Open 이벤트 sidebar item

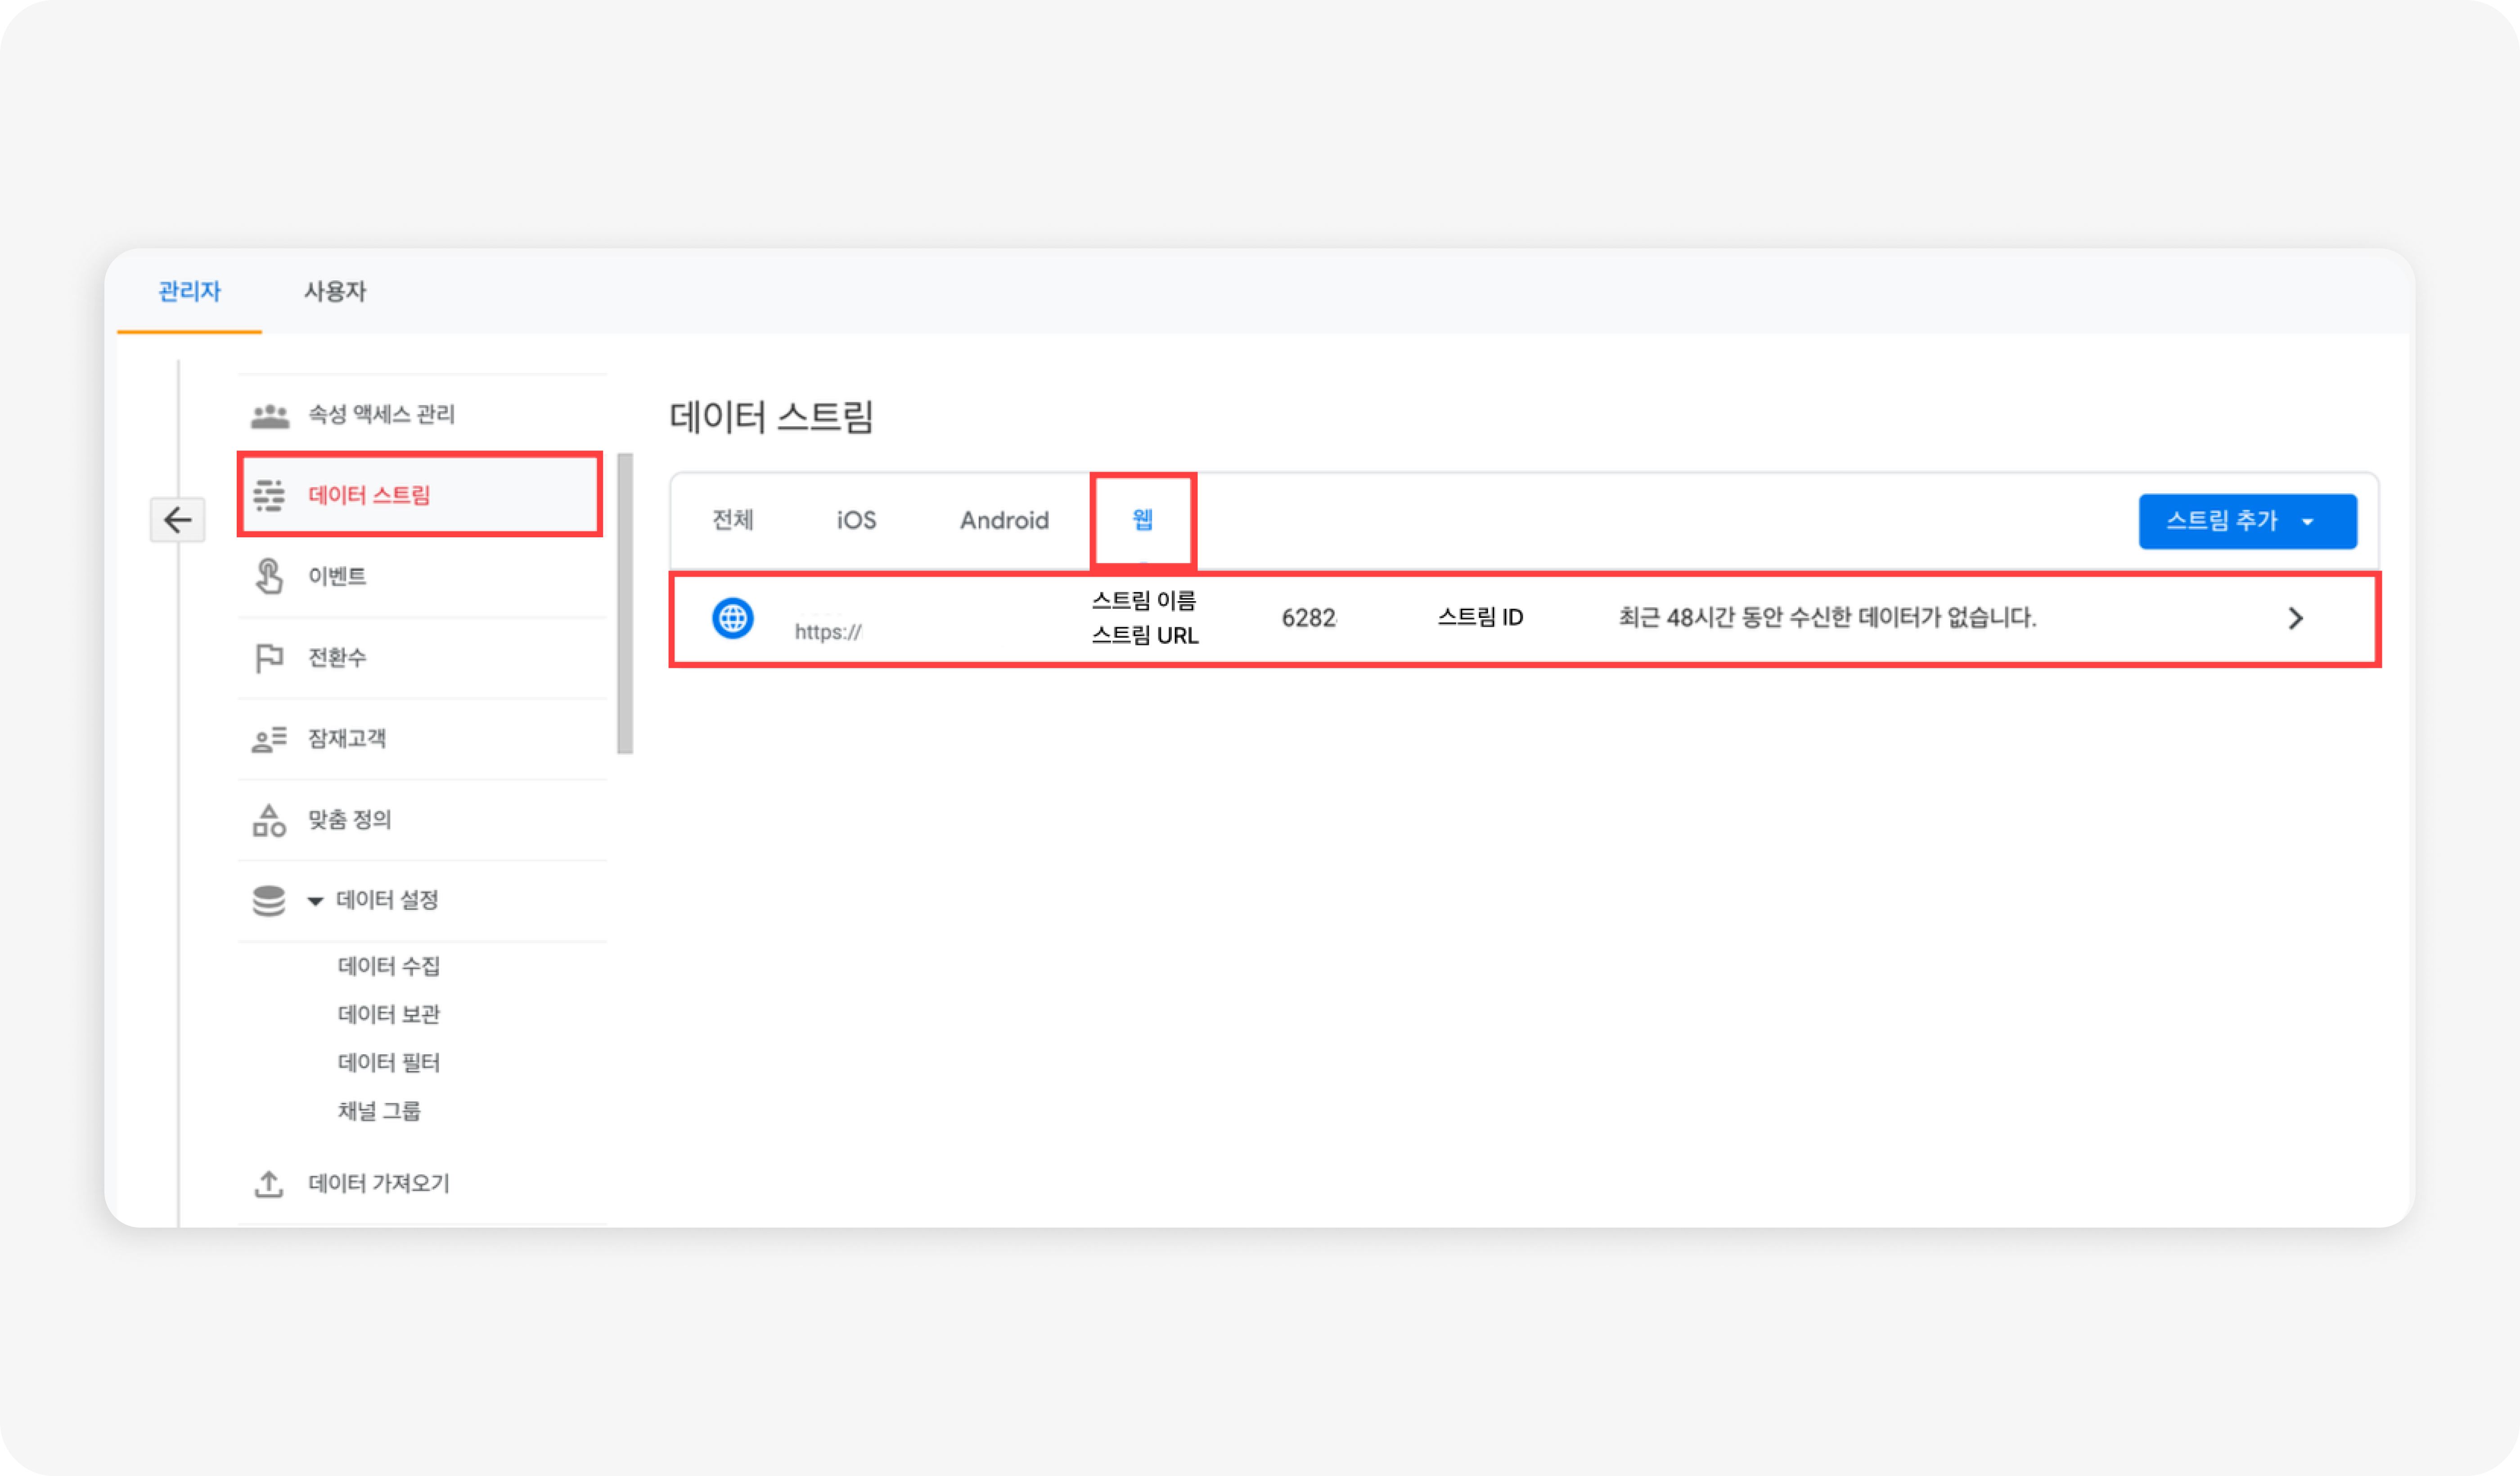[x=422, y=576]
